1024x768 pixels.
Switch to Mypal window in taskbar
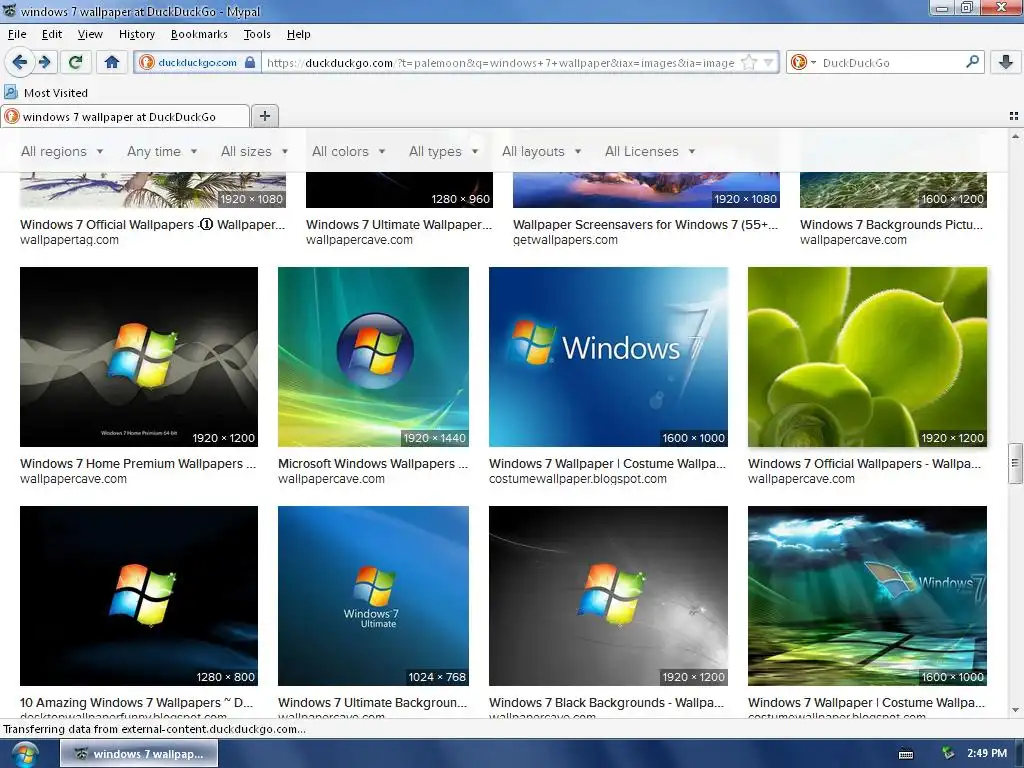click(139, 754)
